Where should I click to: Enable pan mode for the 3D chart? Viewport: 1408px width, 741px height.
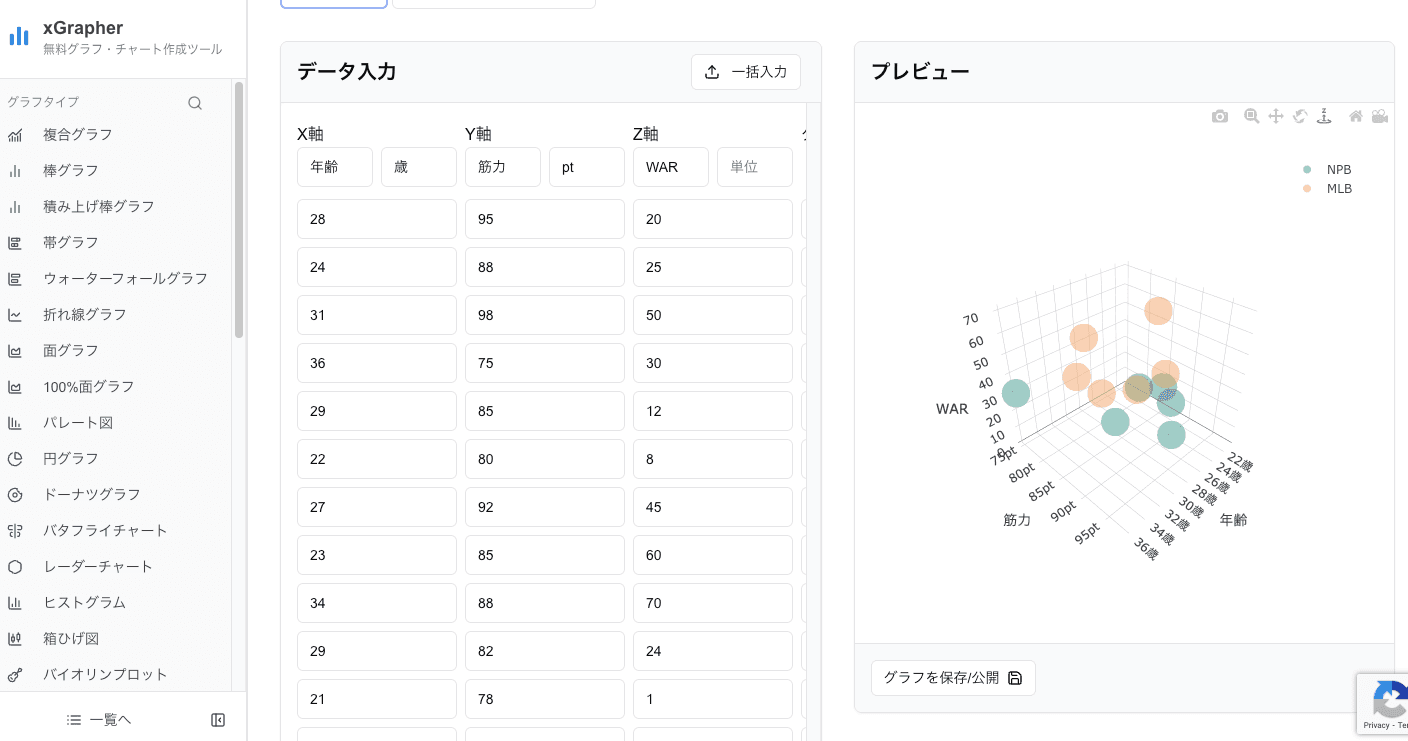tap(1276, 116)
